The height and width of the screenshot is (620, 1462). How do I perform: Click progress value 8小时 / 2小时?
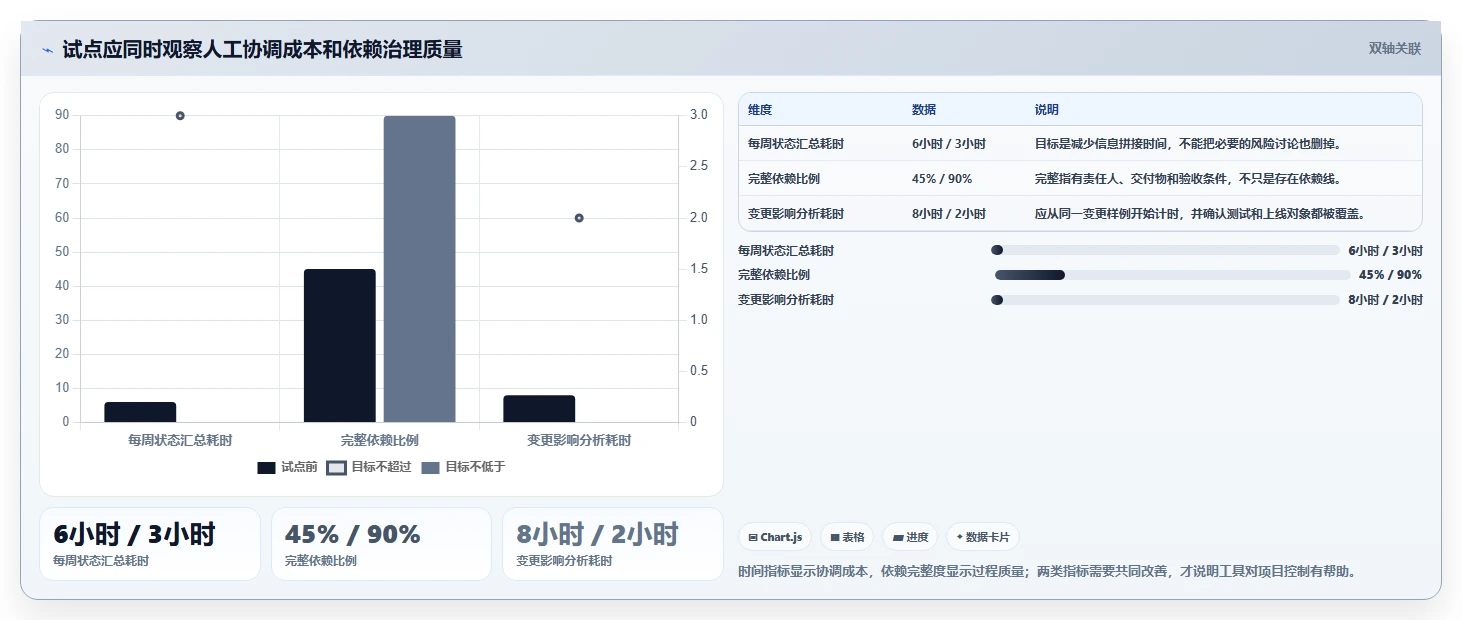tap(1385, 300)
